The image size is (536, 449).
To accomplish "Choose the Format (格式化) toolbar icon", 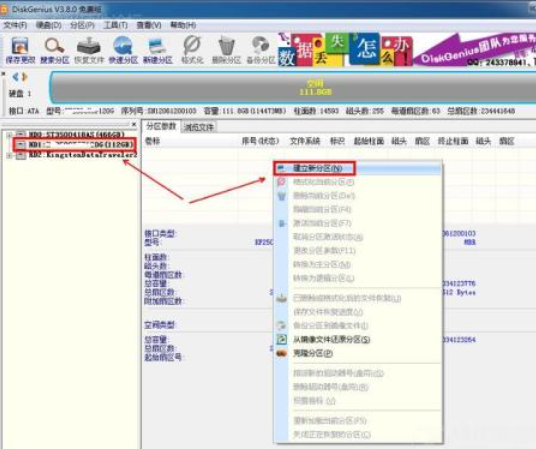I will coord(192,51).
